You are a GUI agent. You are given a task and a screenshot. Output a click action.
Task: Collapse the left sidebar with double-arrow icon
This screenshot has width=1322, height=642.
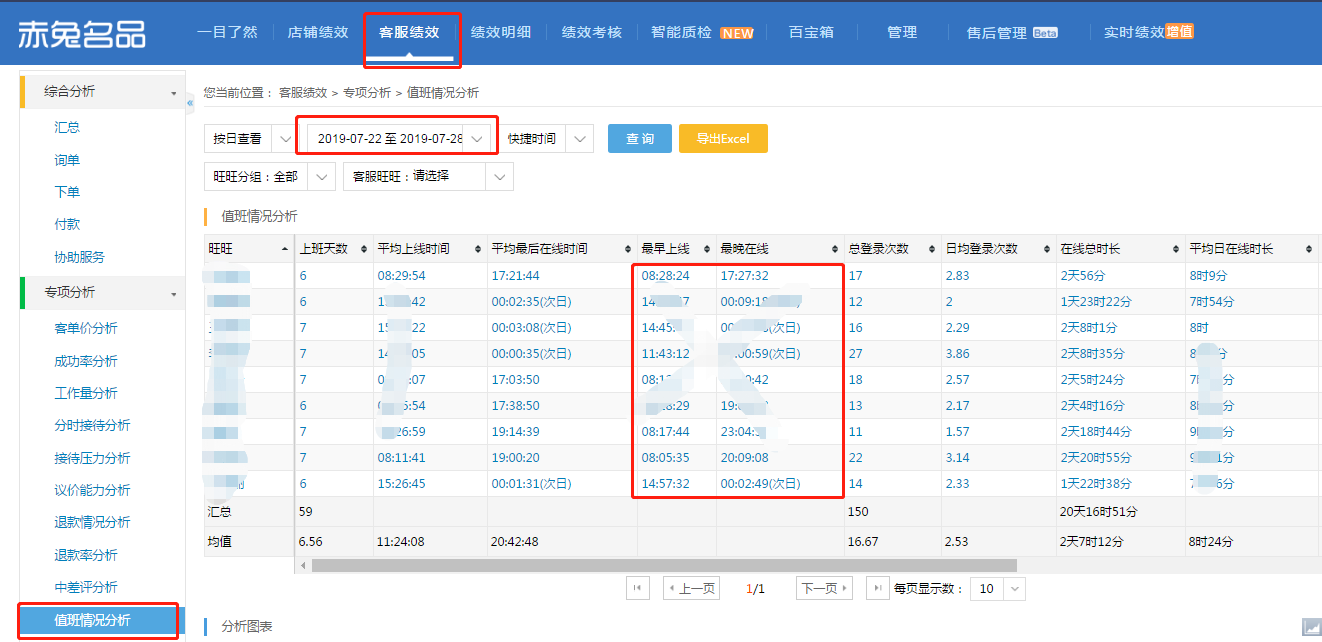190,101
